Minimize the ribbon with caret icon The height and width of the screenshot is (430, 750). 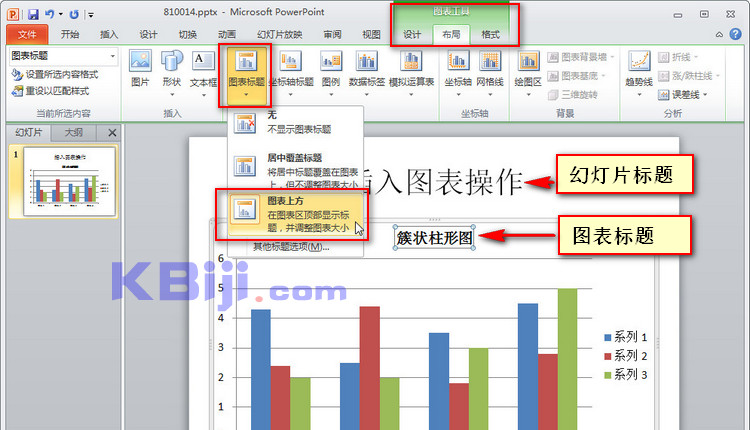[x=719, y=34]
